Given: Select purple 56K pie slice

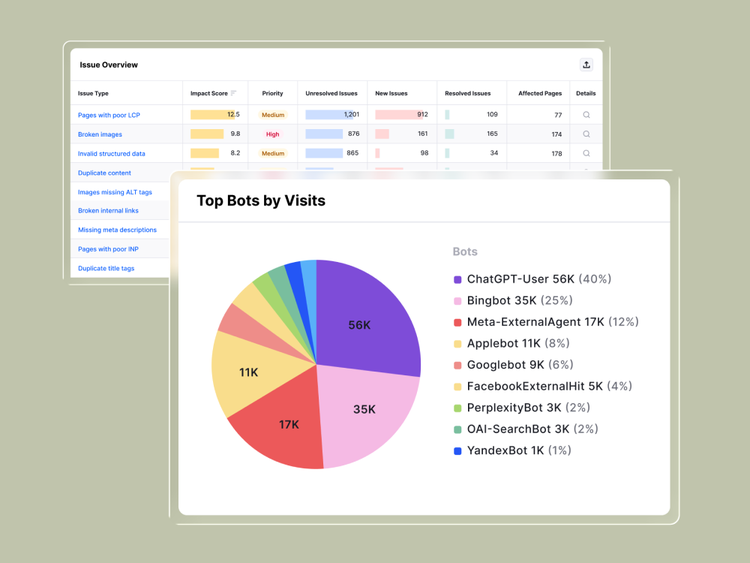Looking at the screenshot, I should (x=368, y=316).
